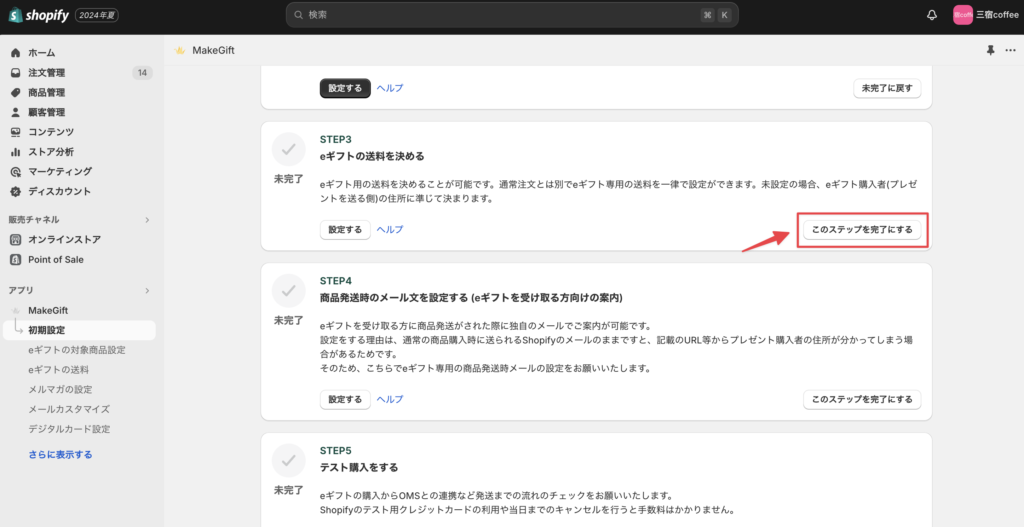This screenshot has width=1024, height=527.
Task: Click the storefront icon for オンラインストア
Action: 16,240
